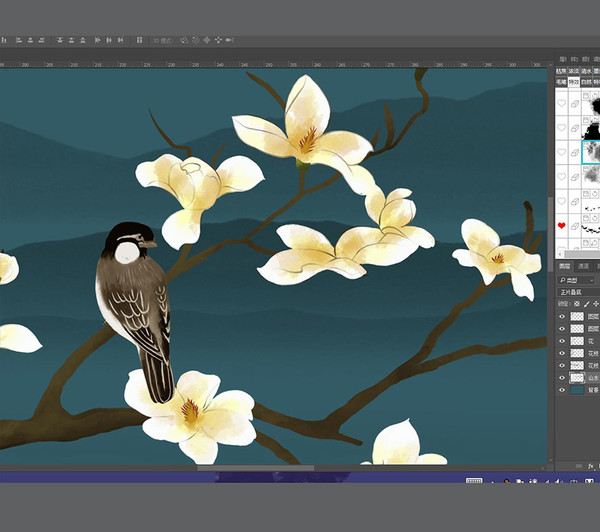Select the 背景 layer name

tap(593, 390)
